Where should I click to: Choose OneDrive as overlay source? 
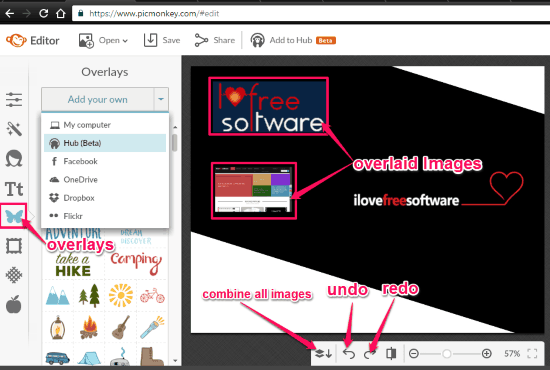[x=105, y=180]
